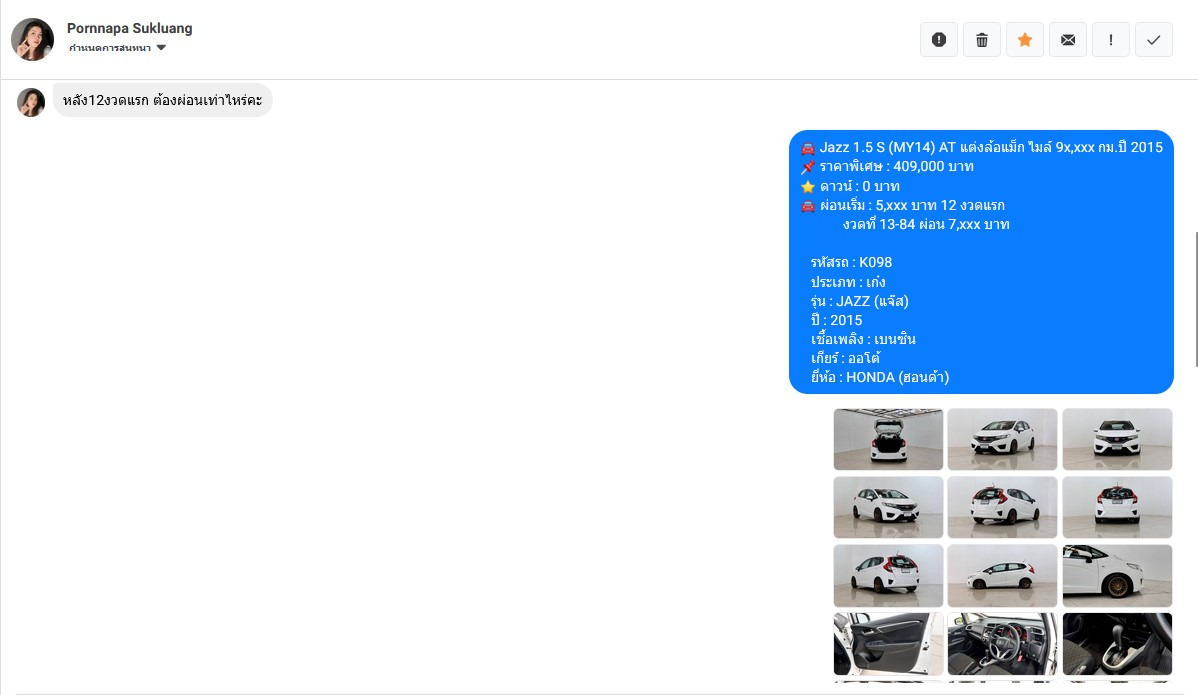Delete conversation with trash icon
This screenshot has height=695, width=1198.
[x=982, y=40]
